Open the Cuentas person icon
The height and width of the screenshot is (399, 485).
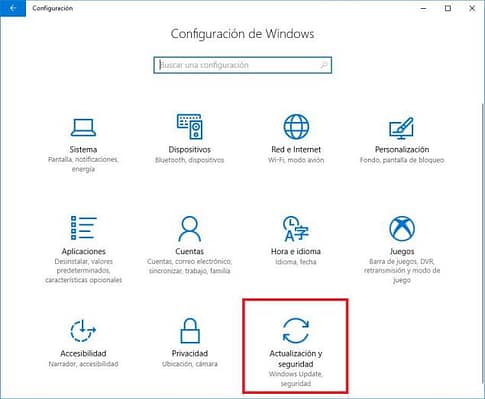189,229
